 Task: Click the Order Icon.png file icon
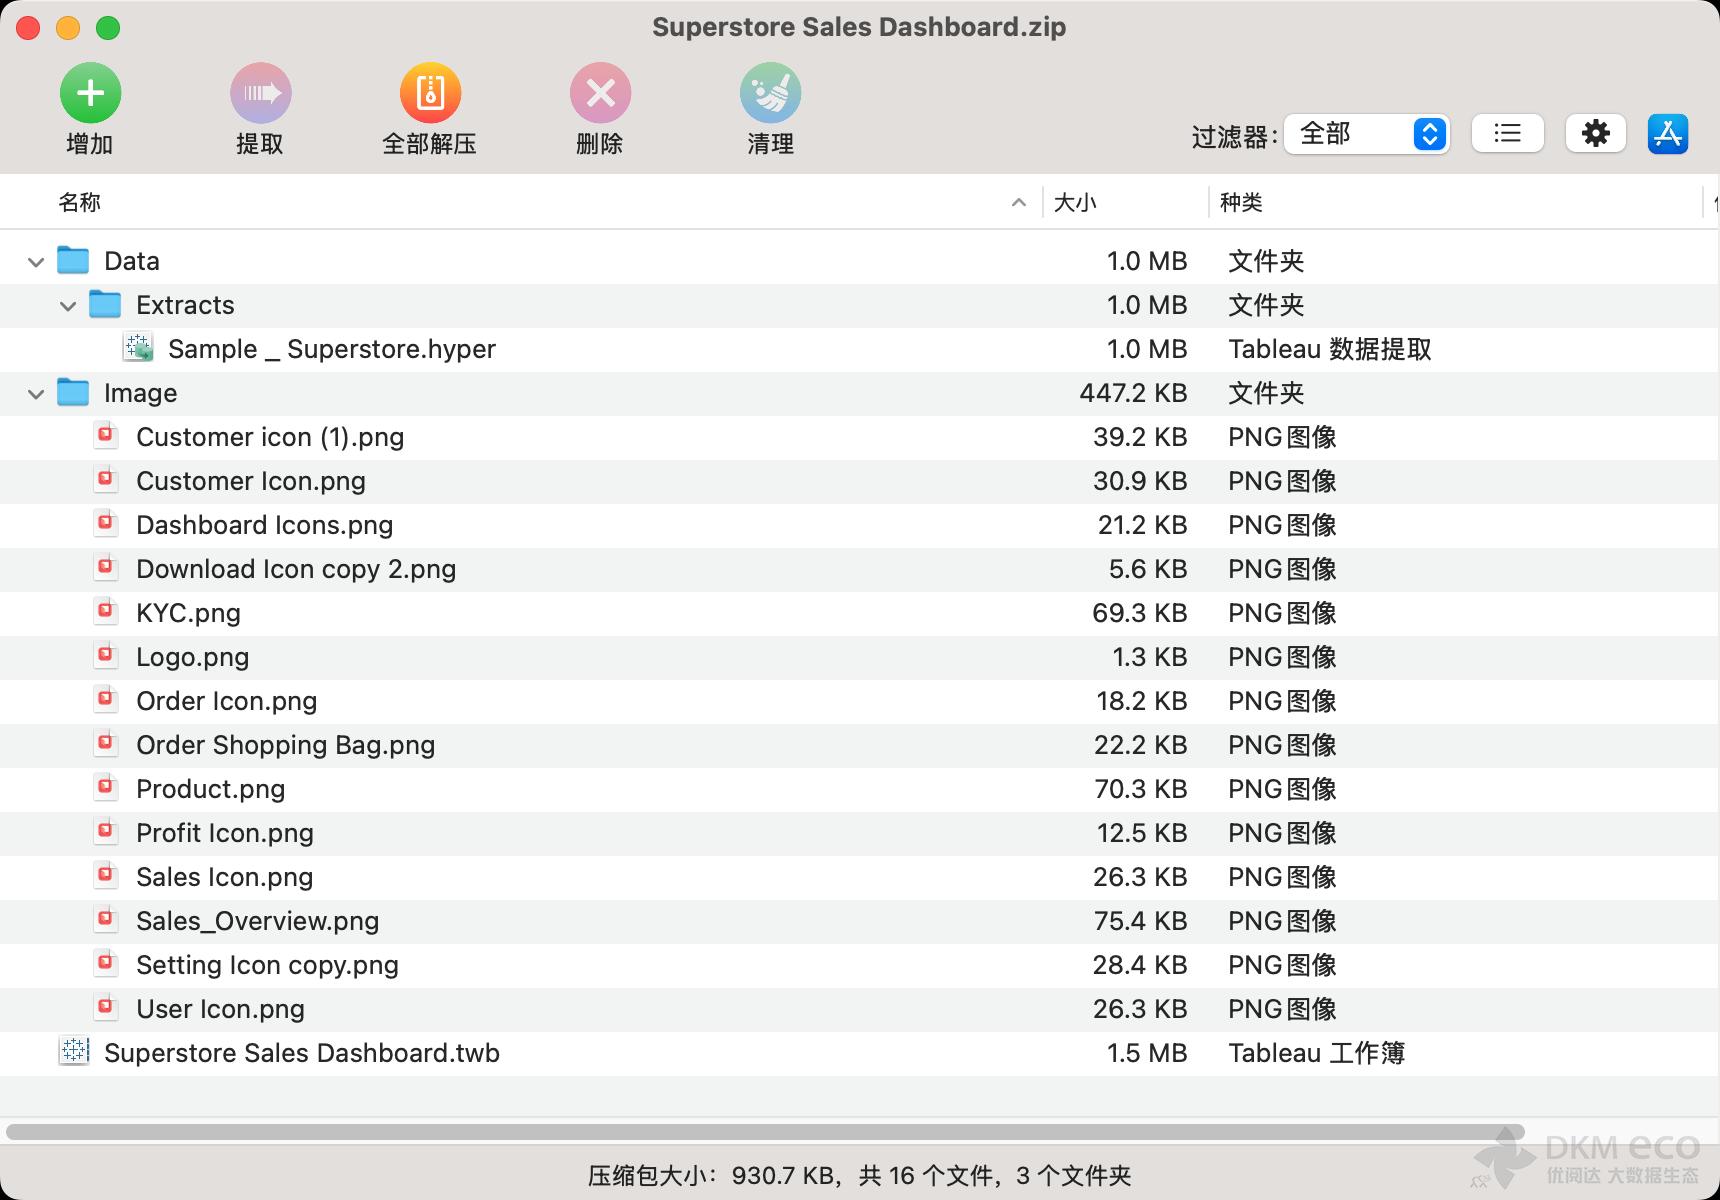click(106, 699)
